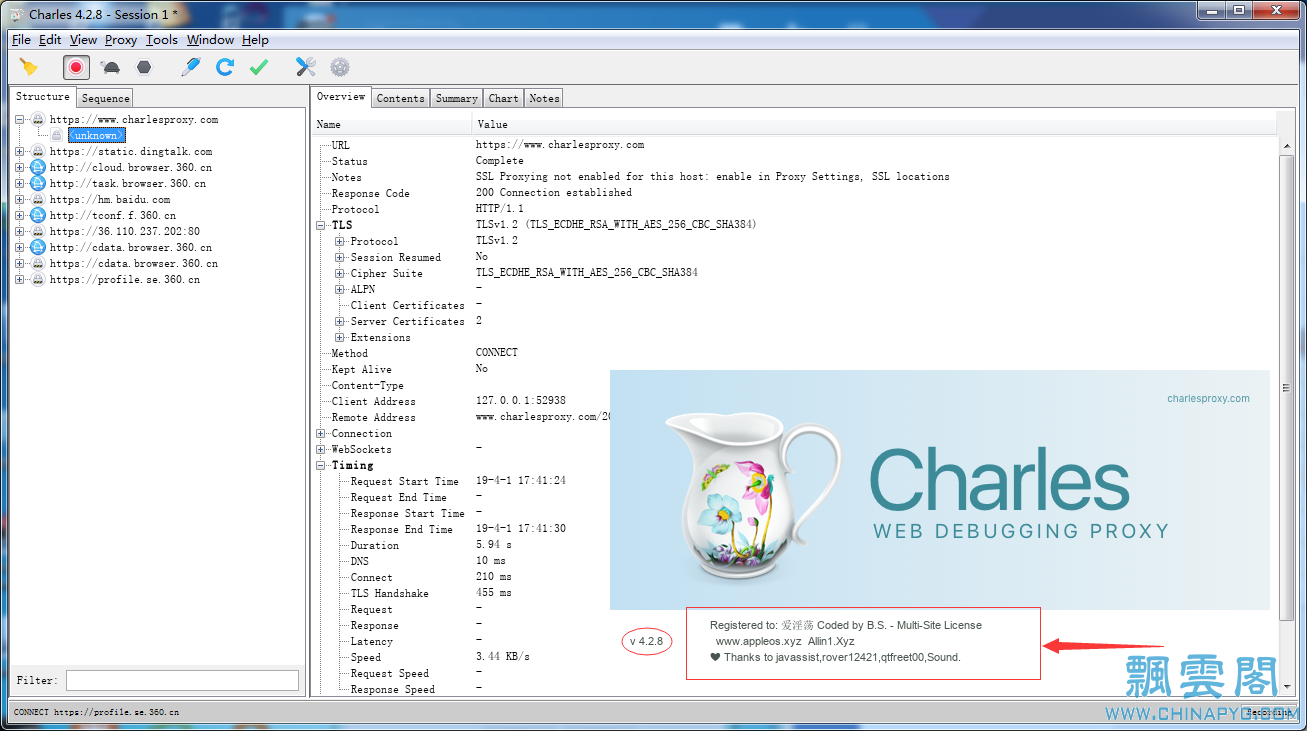Expand the Session Resumed row
Image resolution: width=1307 pixels, height=731 pixels.
[340, 258]
